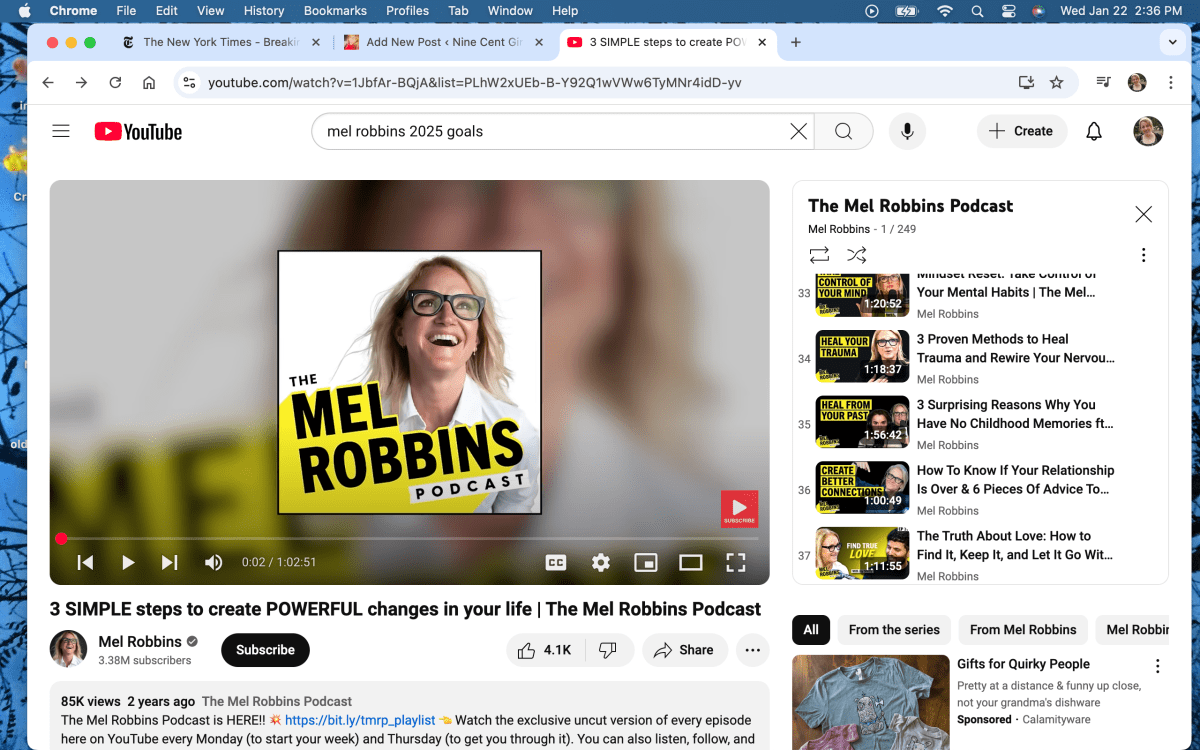
Task: Toggle closed captions on video
Action: 556,563
